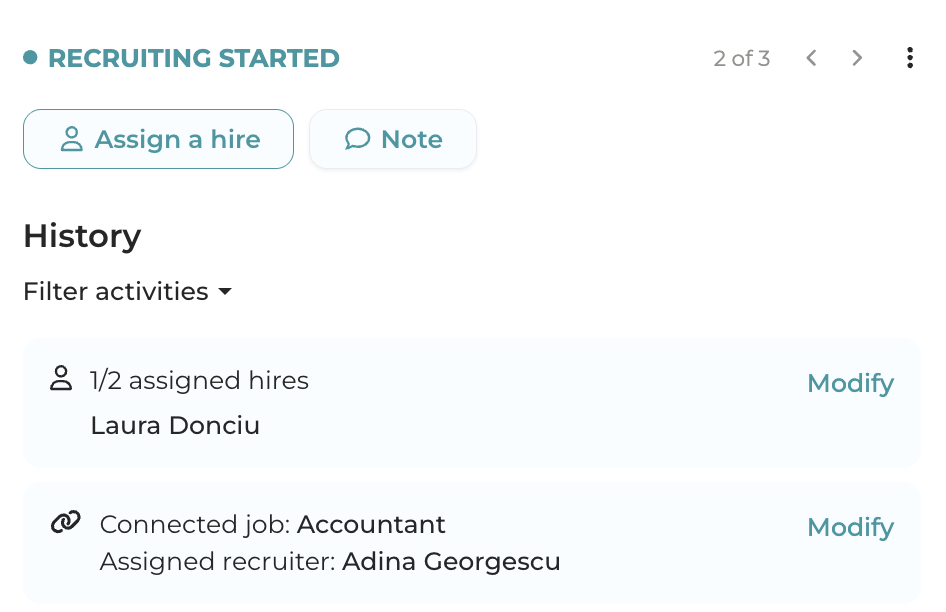Select the hire name Laura Donciu
Viewport: 946px width, 612px height.
pos(175,425)
